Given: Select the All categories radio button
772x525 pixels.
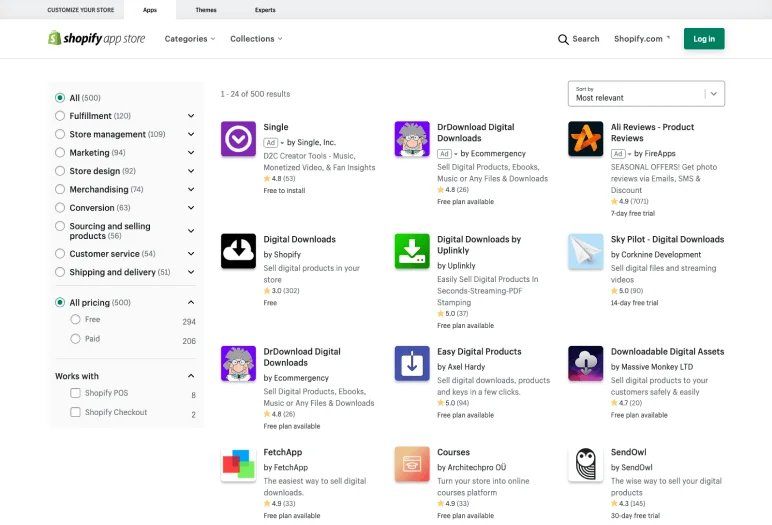Looking at the screenshot, I should tap(60, 98).
